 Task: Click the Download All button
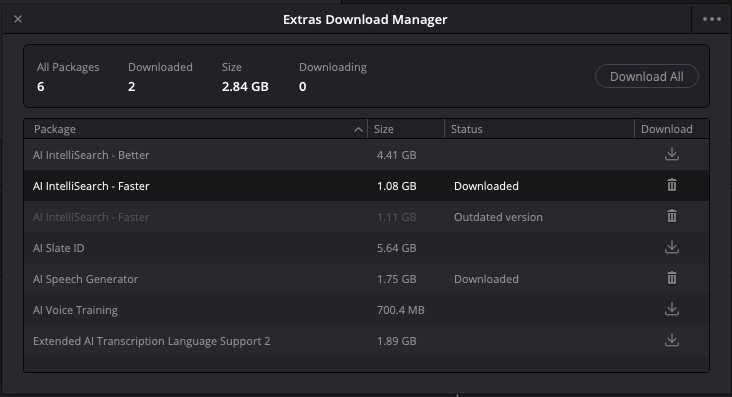coord(647,76)
